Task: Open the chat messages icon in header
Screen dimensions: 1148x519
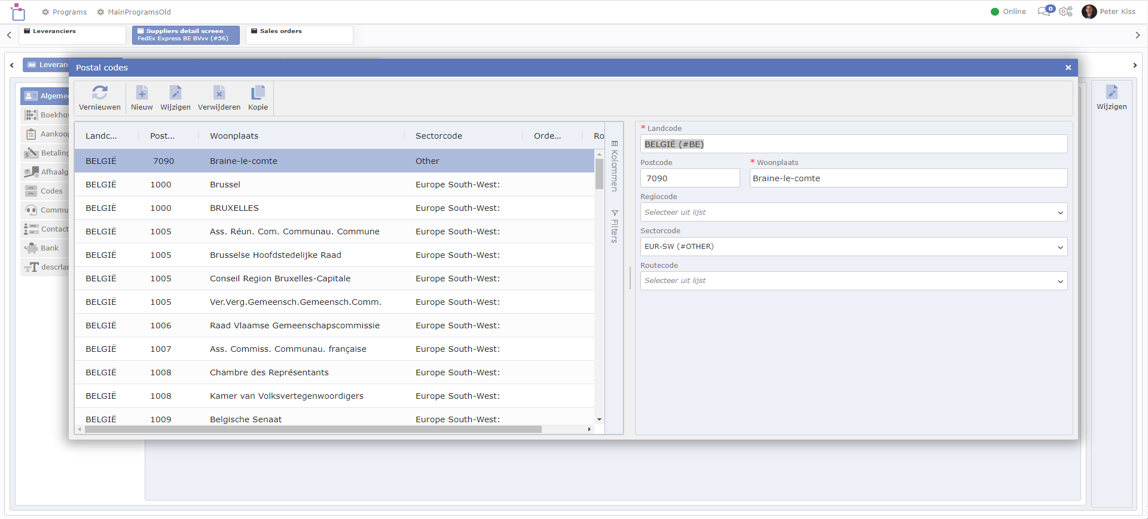Action: 1044,12
